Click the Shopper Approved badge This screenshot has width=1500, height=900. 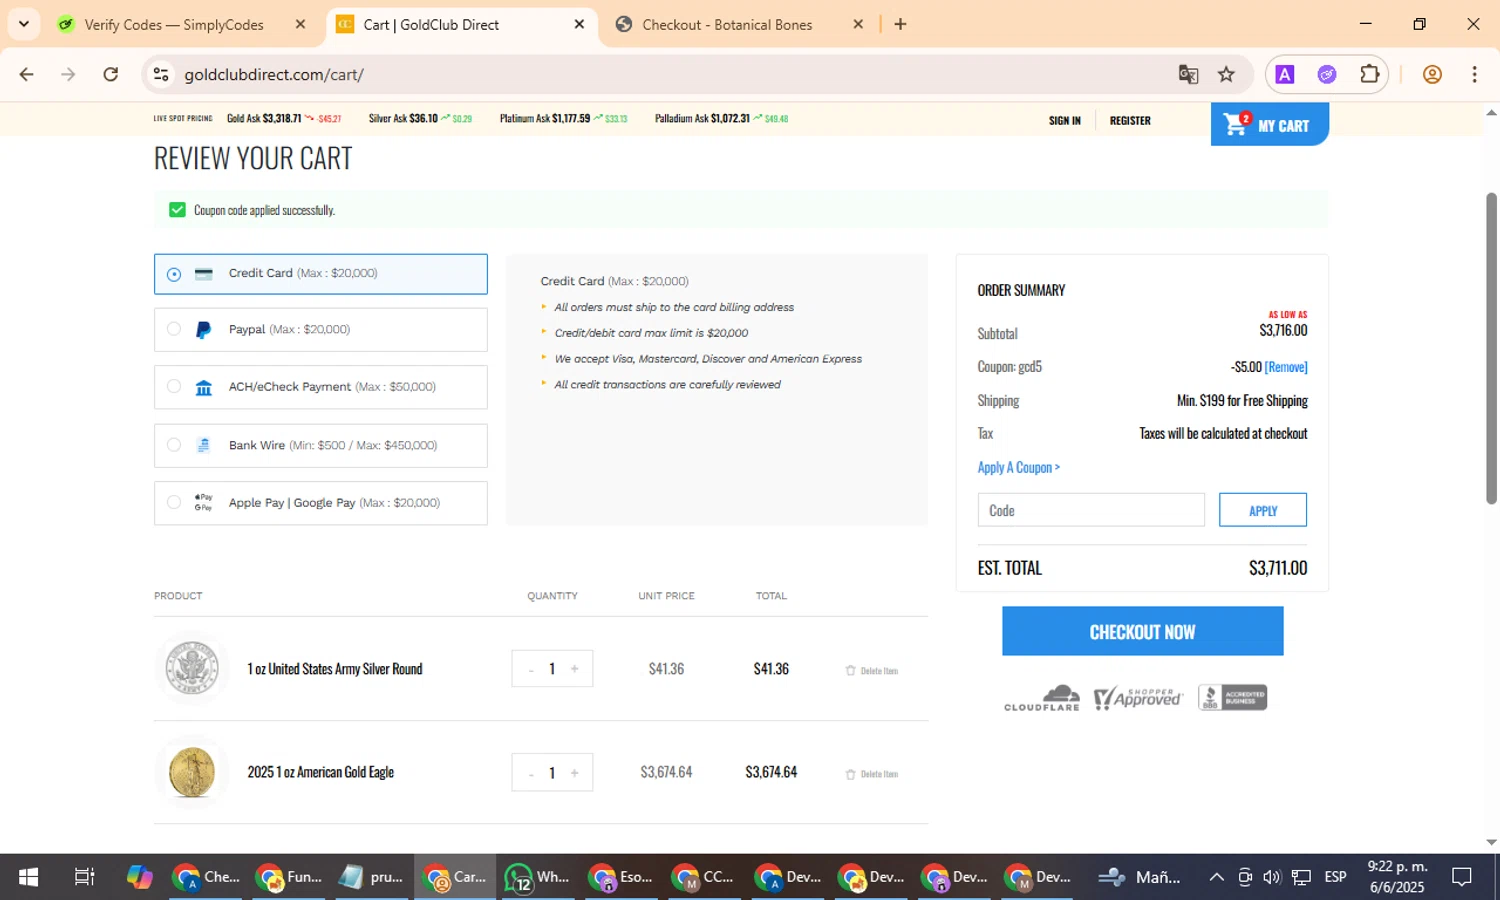(x=1138, y=697)
